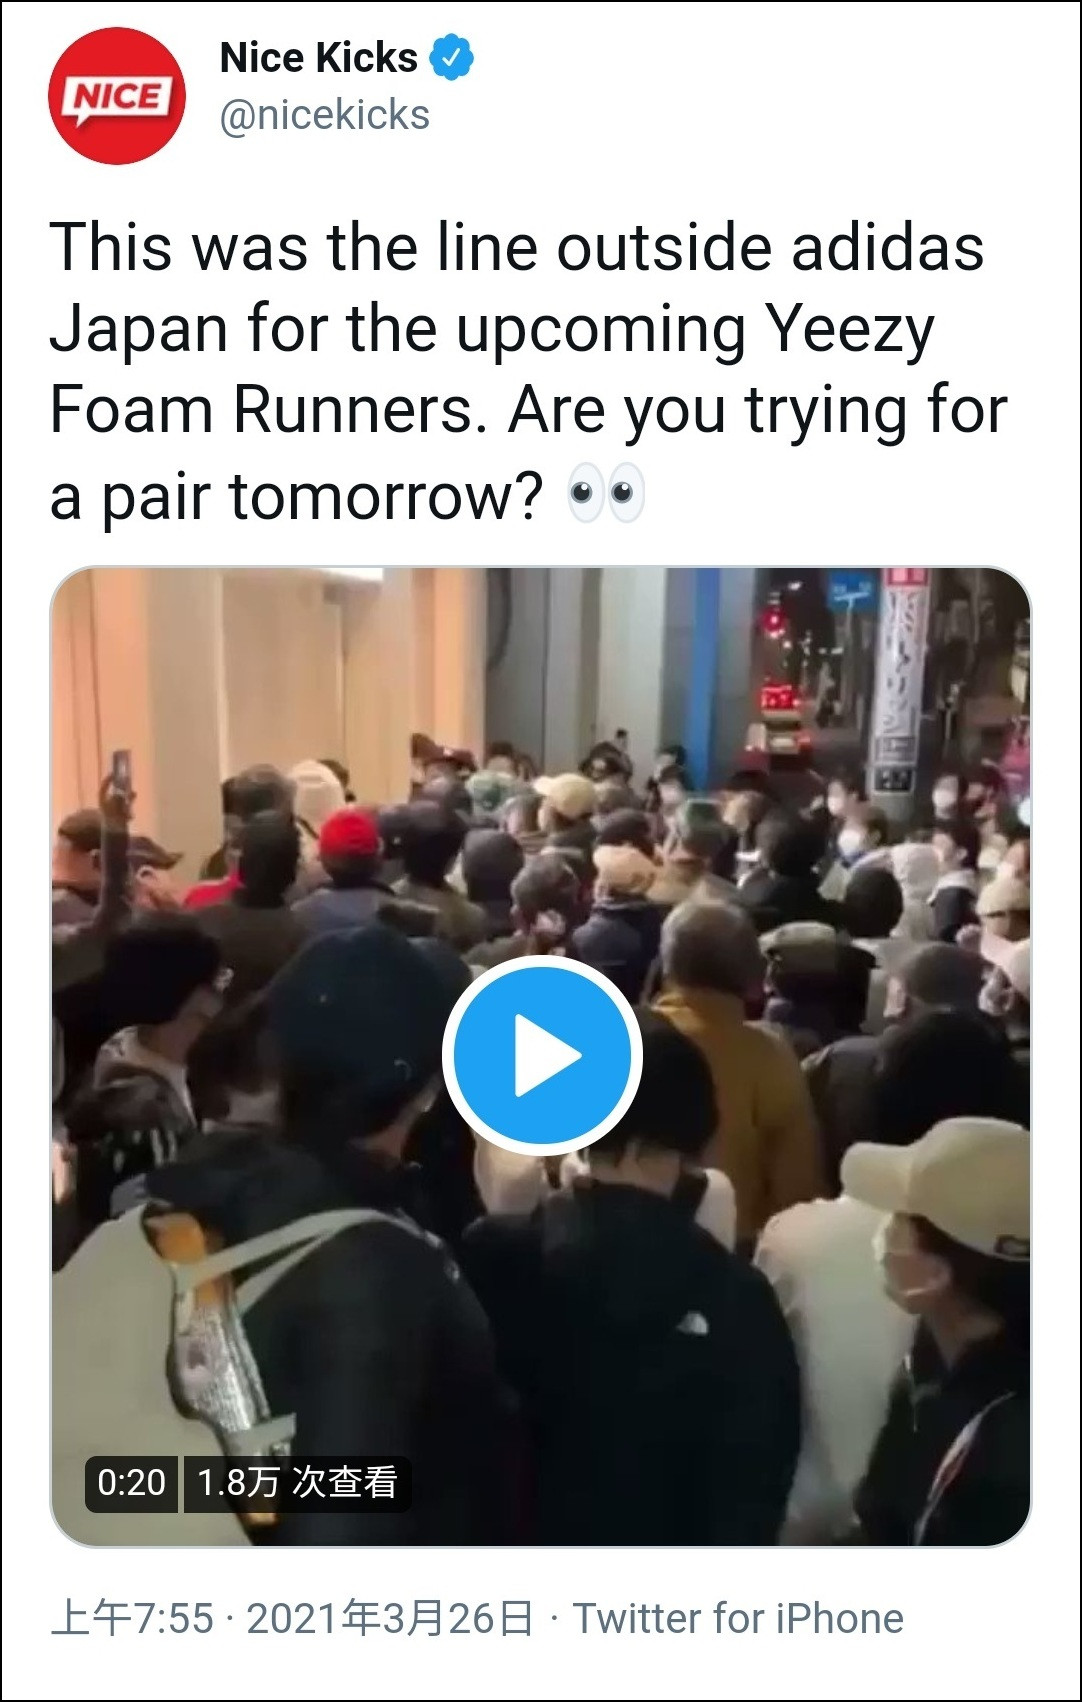Image resolution: width=1082 pixels, height=1702 pixels.
Task: Click the raised phone in the crowd
Action: click(x=120, y=772)
